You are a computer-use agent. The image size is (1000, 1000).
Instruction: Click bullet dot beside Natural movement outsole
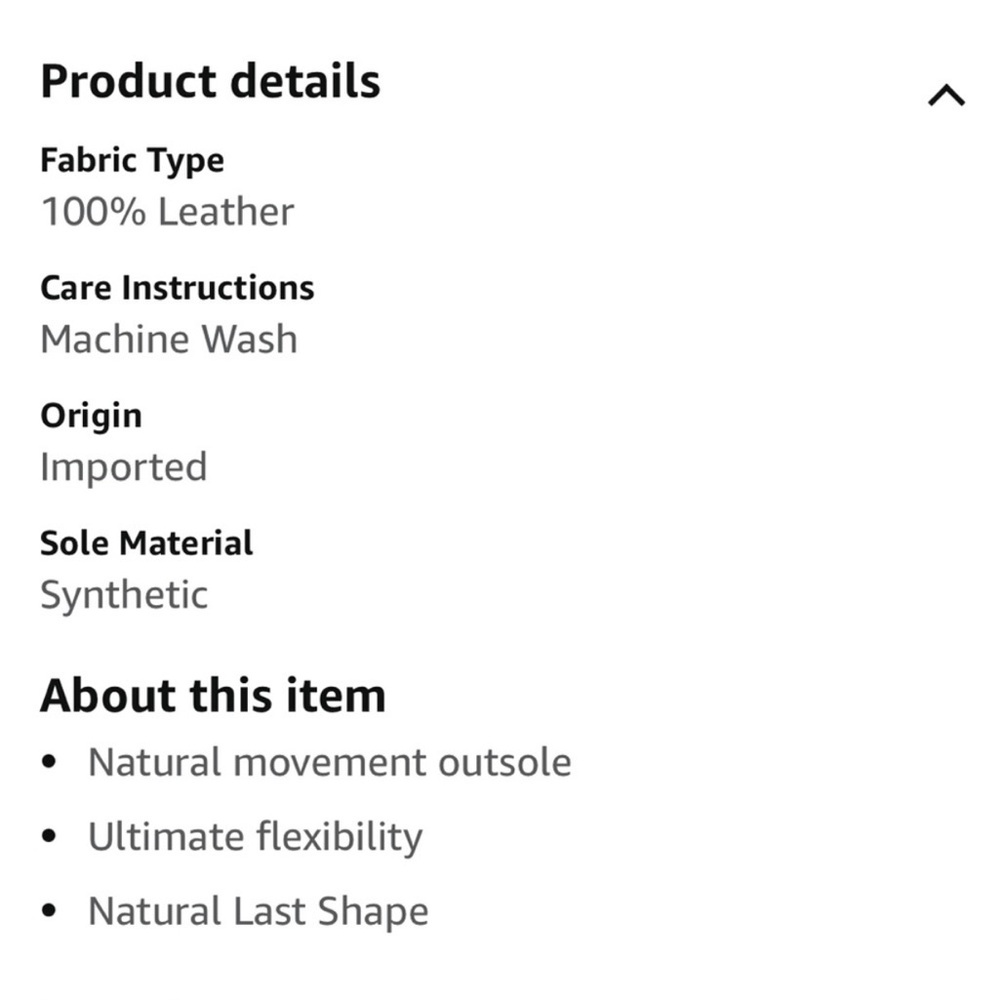click(x=48, y=762)
